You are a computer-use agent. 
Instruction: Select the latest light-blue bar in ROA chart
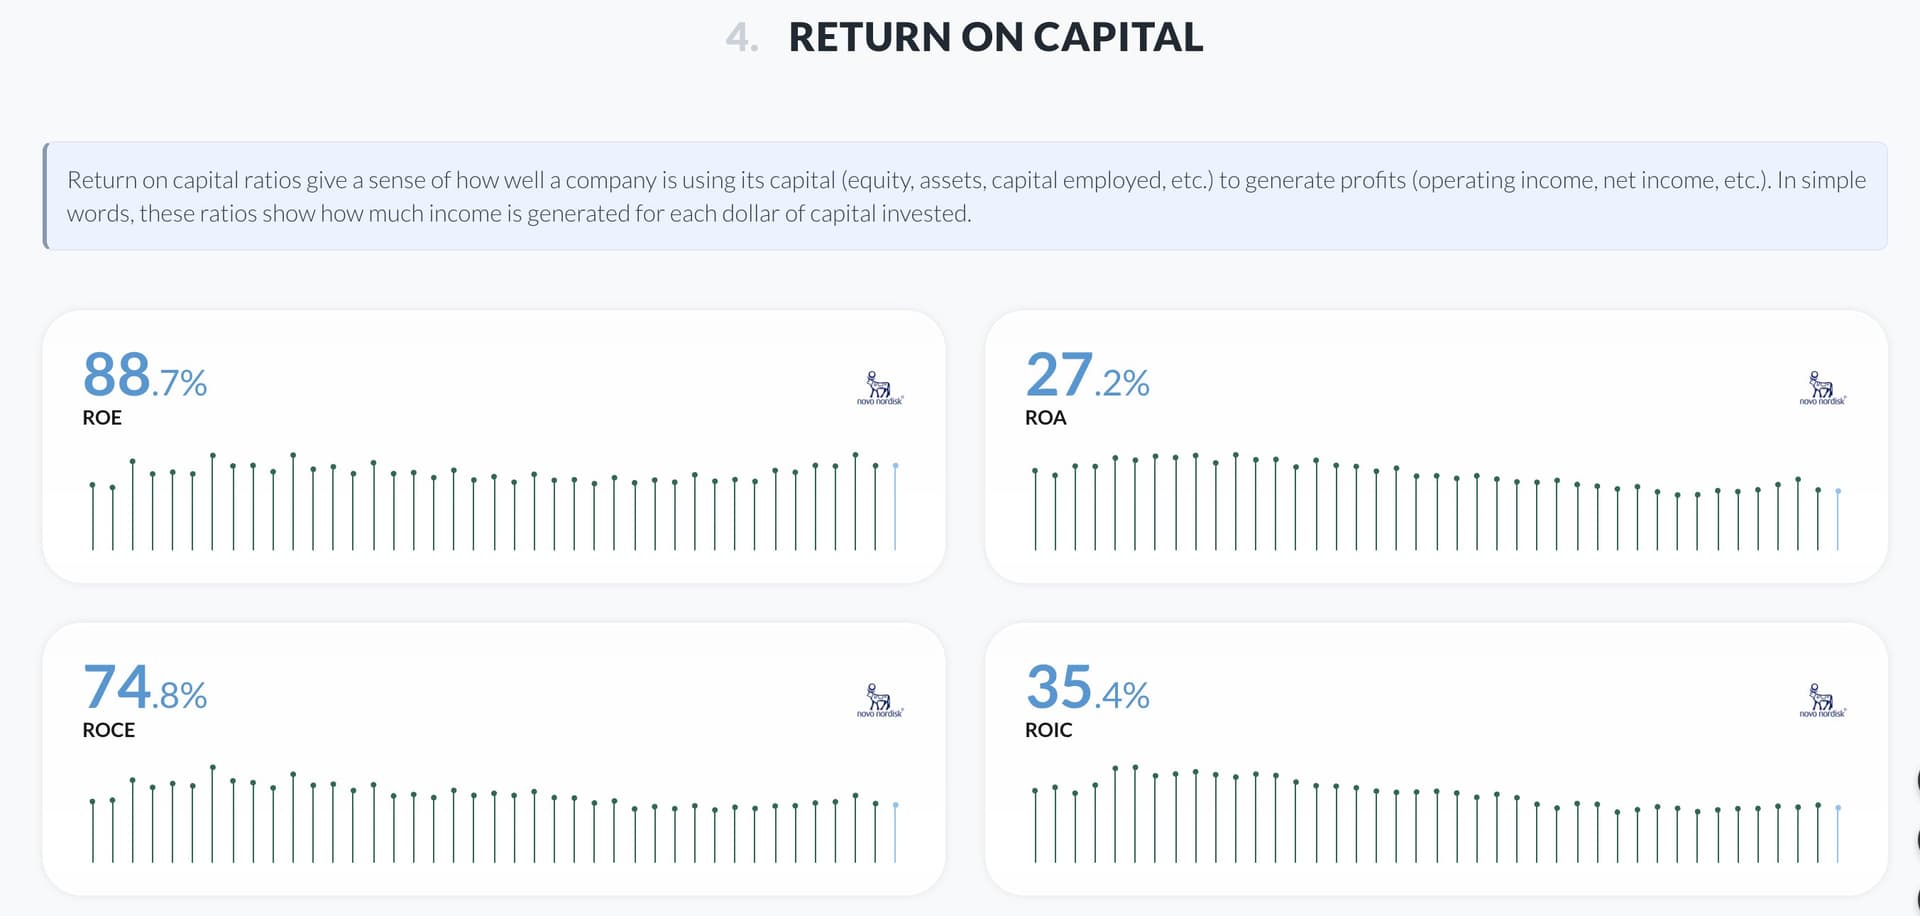pos(1838,520)
